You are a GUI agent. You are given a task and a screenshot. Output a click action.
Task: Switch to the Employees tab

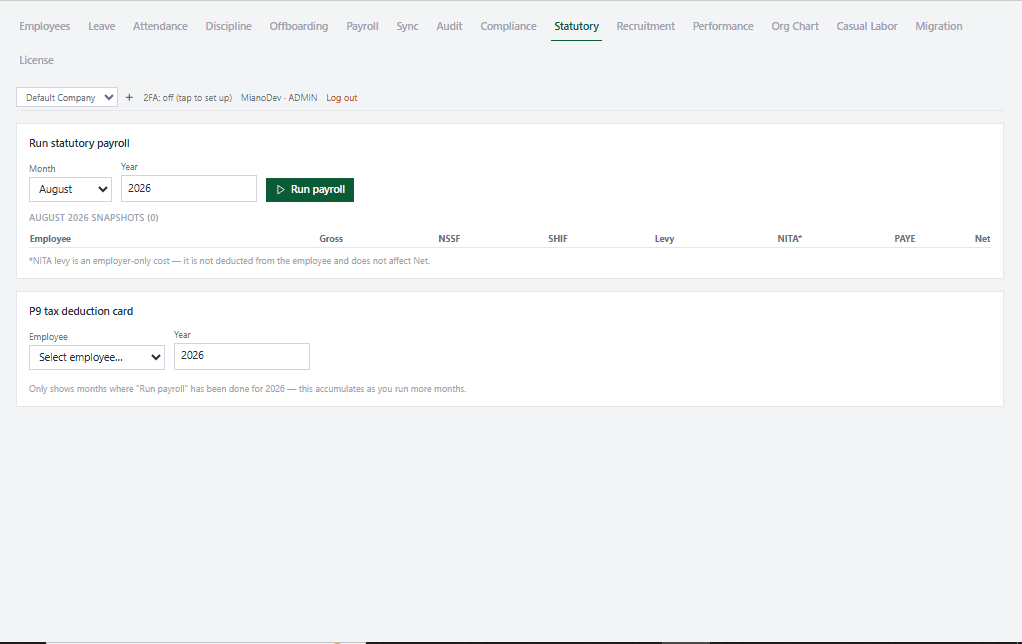(x=44, y=26)
